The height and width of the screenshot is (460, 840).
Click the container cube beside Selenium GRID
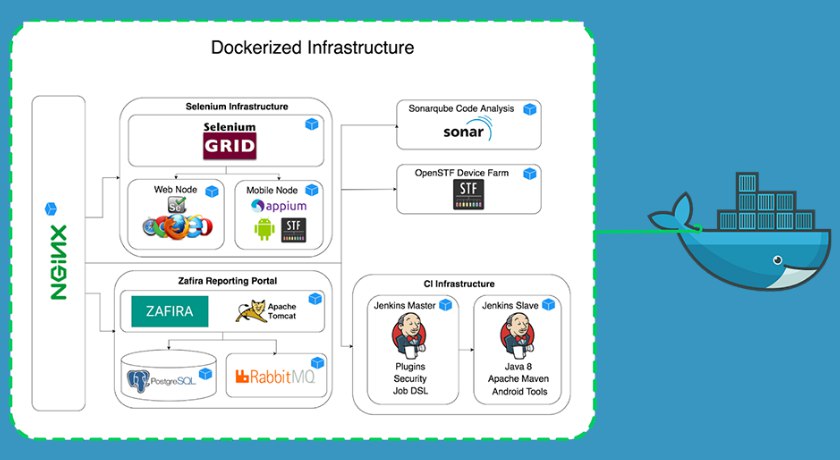[312, 124]
